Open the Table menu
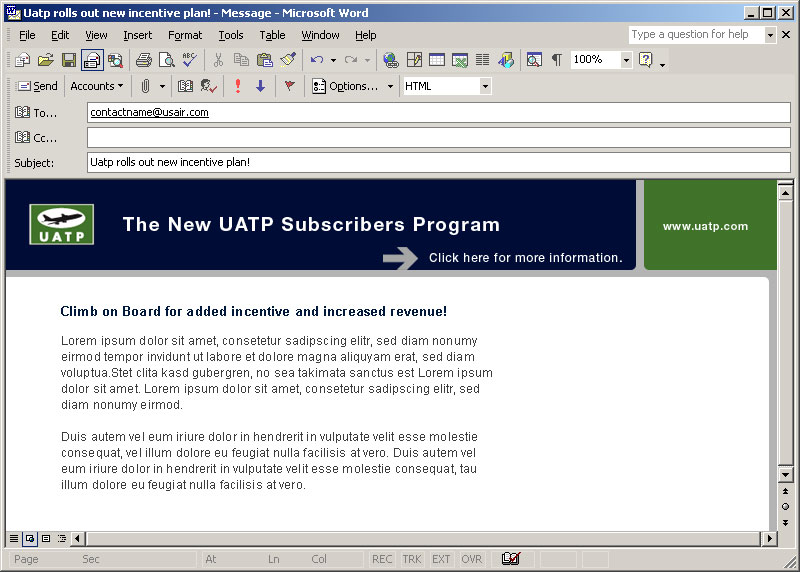Viewport: 800px width, 572px height. (272, 35)
